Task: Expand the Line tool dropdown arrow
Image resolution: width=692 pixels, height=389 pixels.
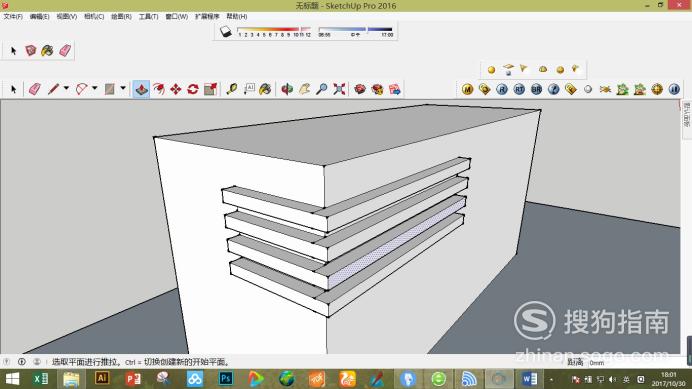Action: [66, 88]
